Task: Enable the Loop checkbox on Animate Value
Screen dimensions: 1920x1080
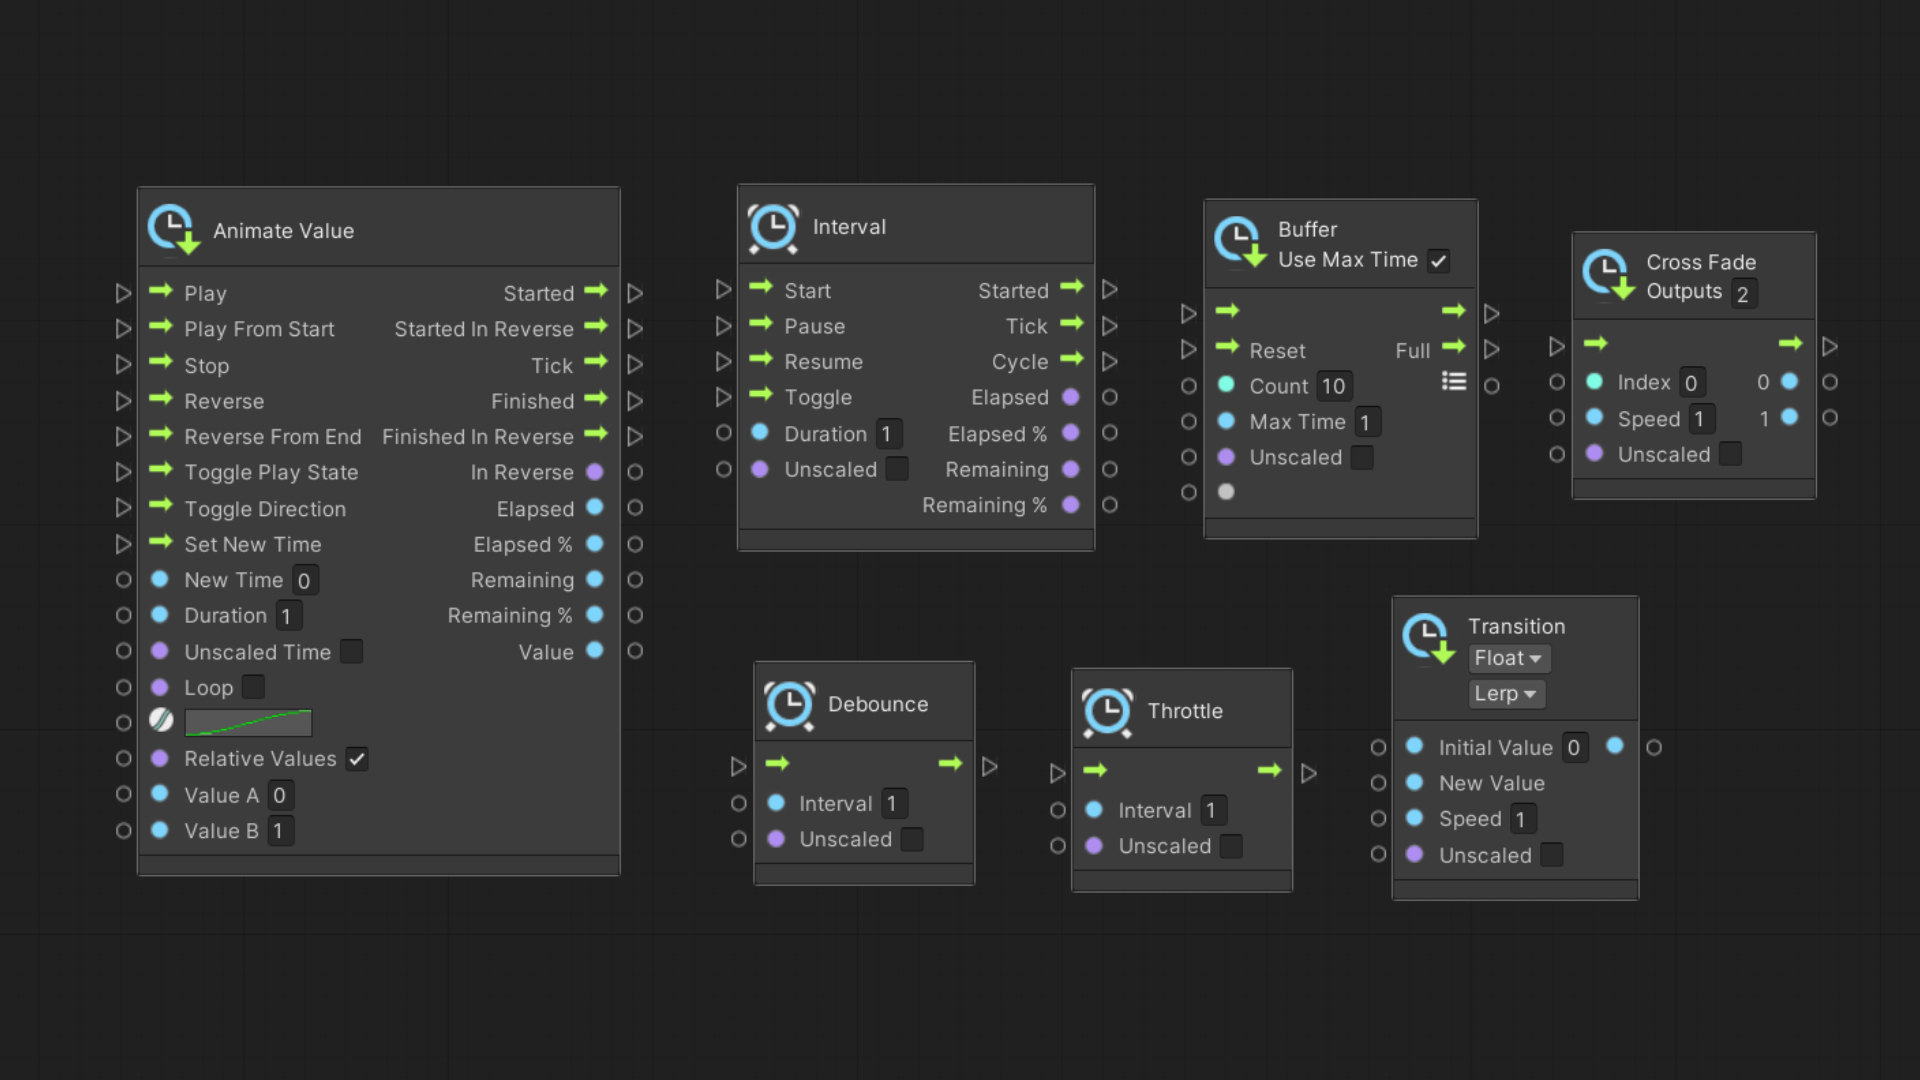Action: pos(252,687)
